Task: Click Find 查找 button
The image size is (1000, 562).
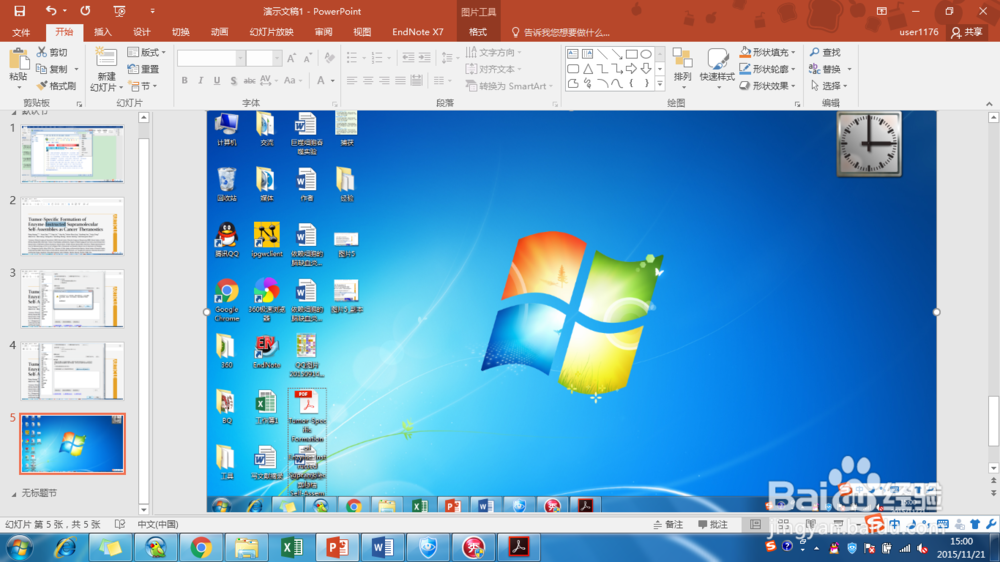Action: (x=825, y=52)
